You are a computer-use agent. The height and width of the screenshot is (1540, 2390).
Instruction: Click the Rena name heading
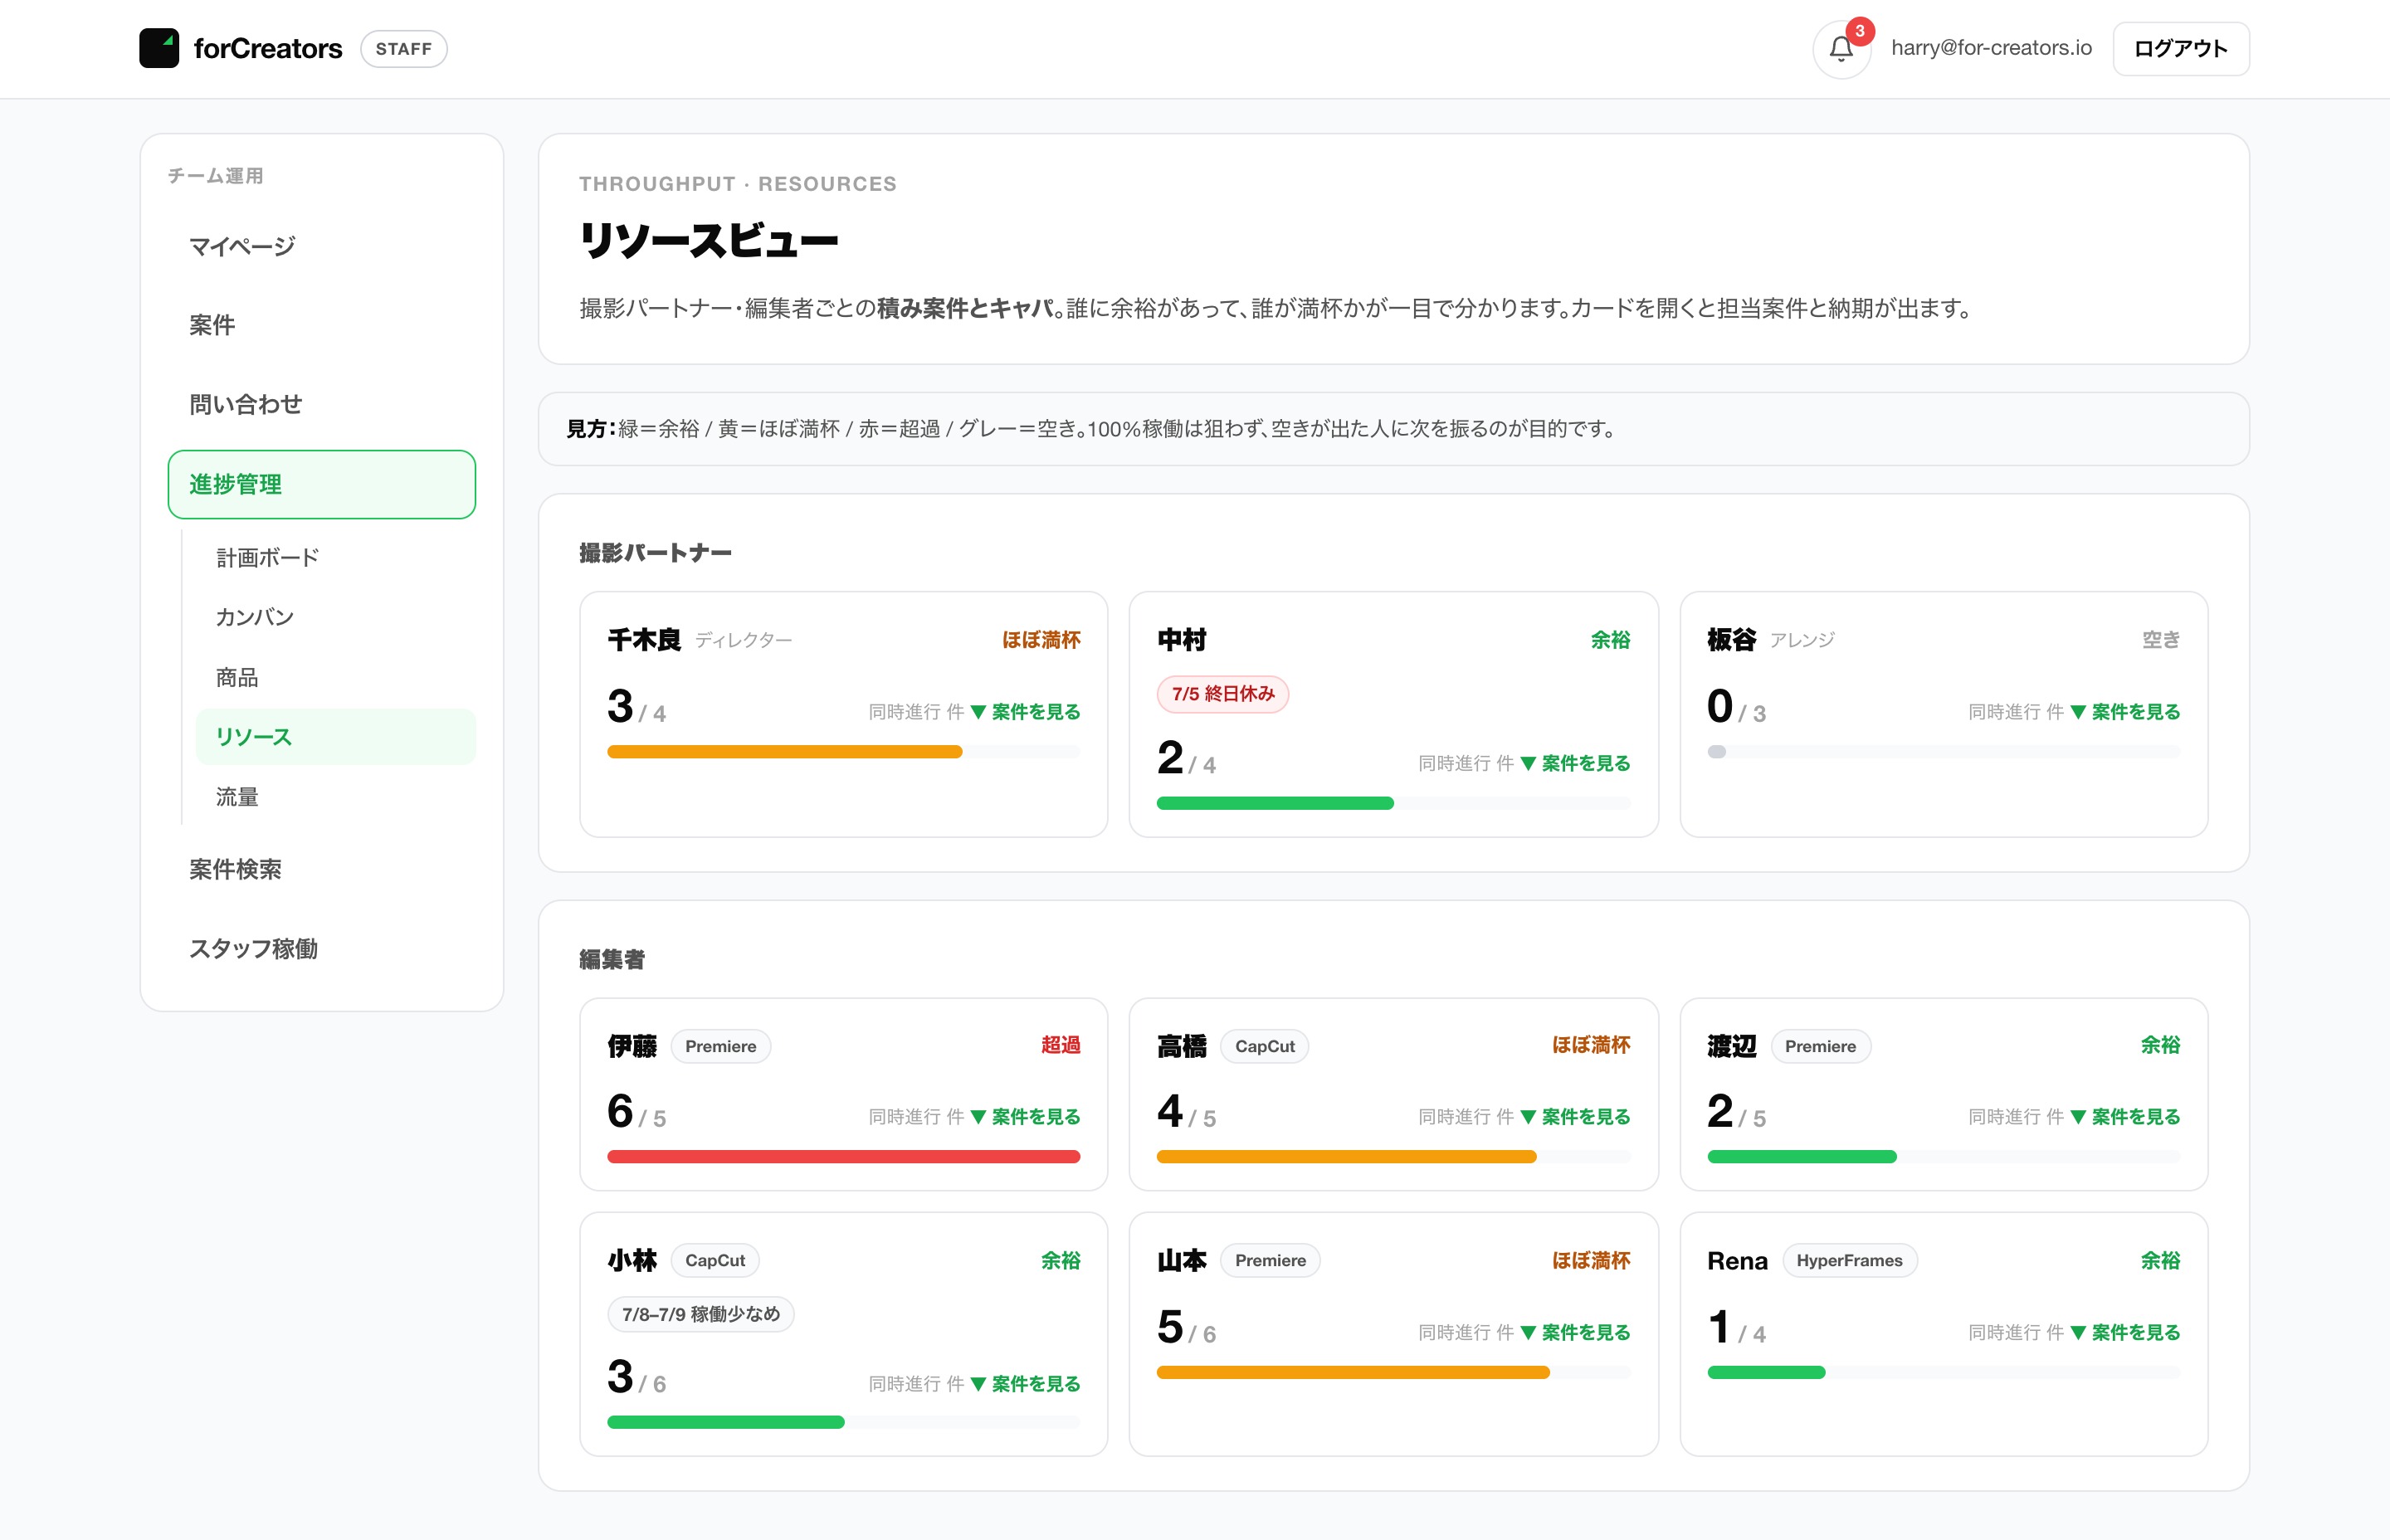tap(1737, 1261)
